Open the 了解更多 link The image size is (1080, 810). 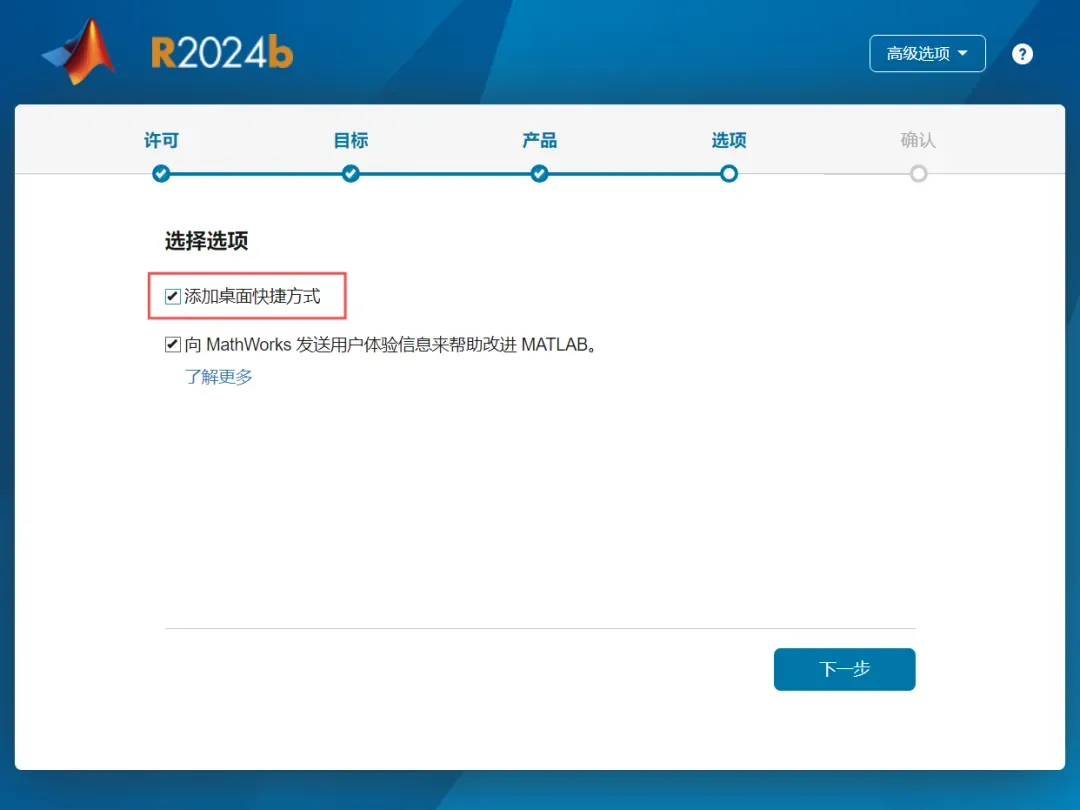218,377
